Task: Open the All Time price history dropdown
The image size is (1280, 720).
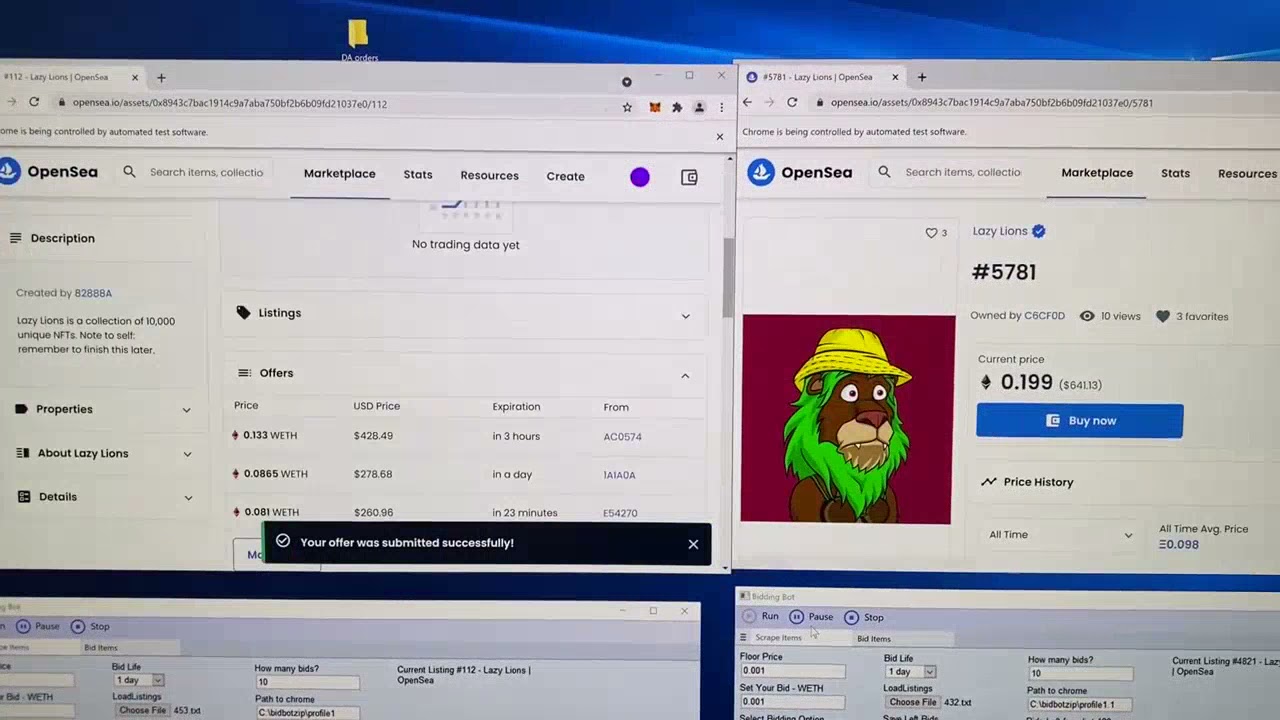Action: click(1061, 535)
